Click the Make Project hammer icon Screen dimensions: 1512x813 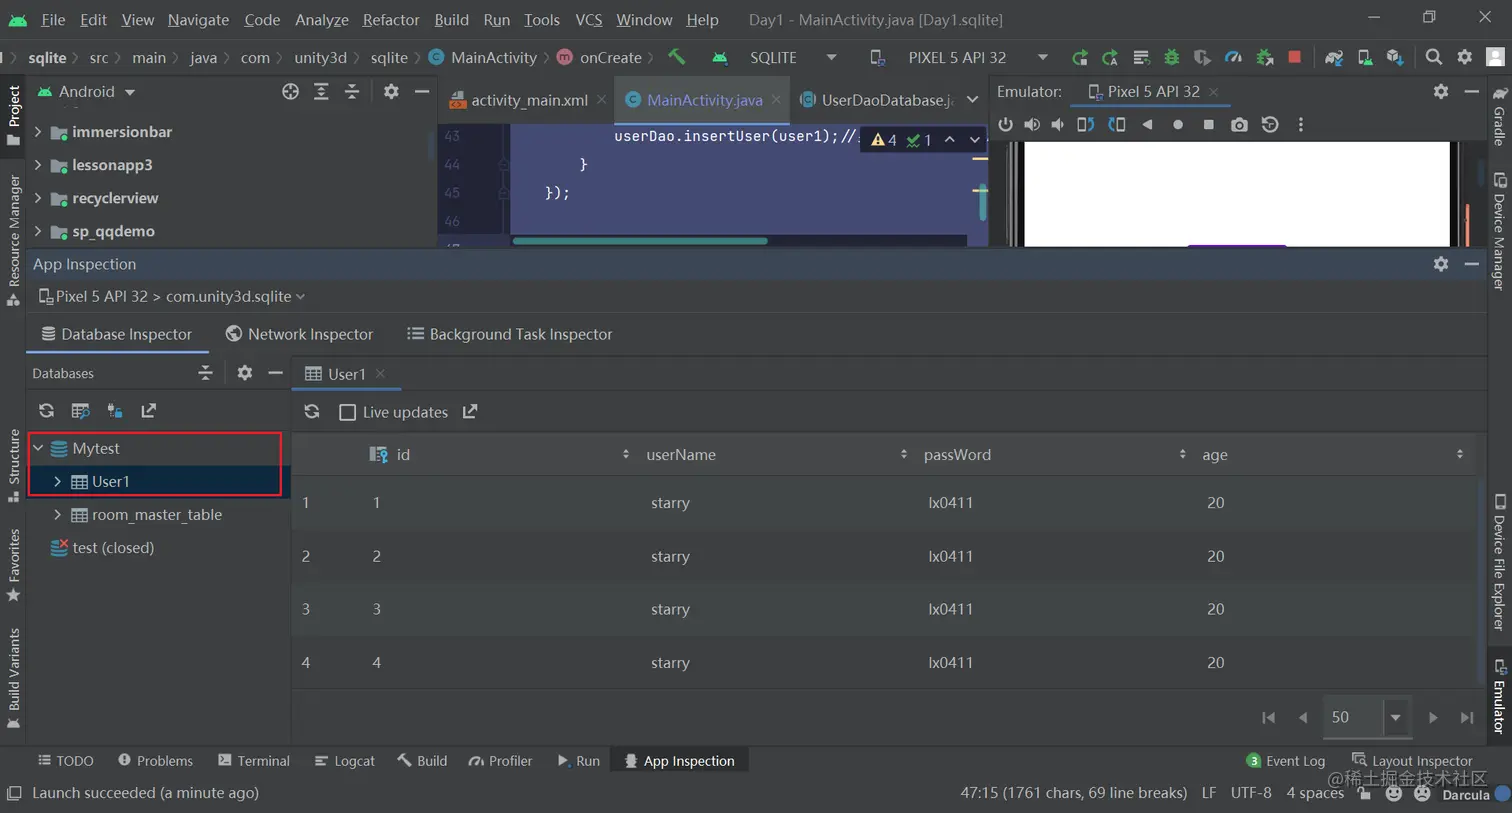tap(677, 57)
